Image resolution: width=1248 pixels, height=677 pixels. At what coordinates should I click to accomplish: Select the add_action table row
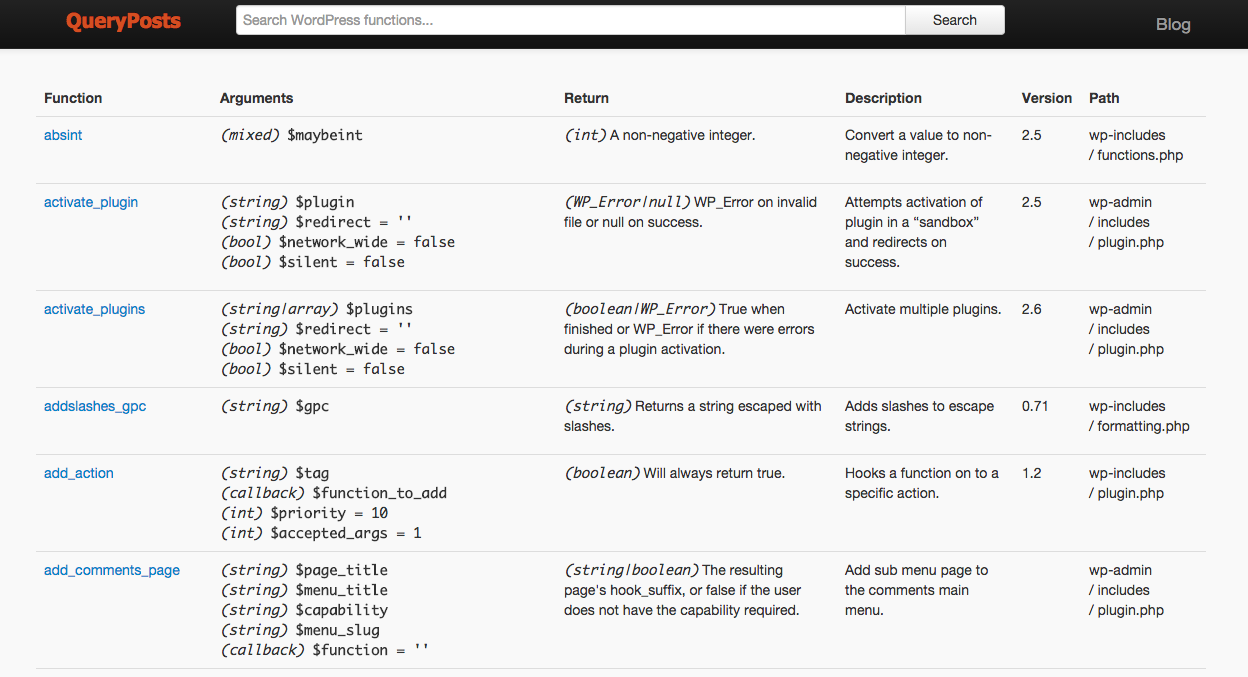point(624,502)
